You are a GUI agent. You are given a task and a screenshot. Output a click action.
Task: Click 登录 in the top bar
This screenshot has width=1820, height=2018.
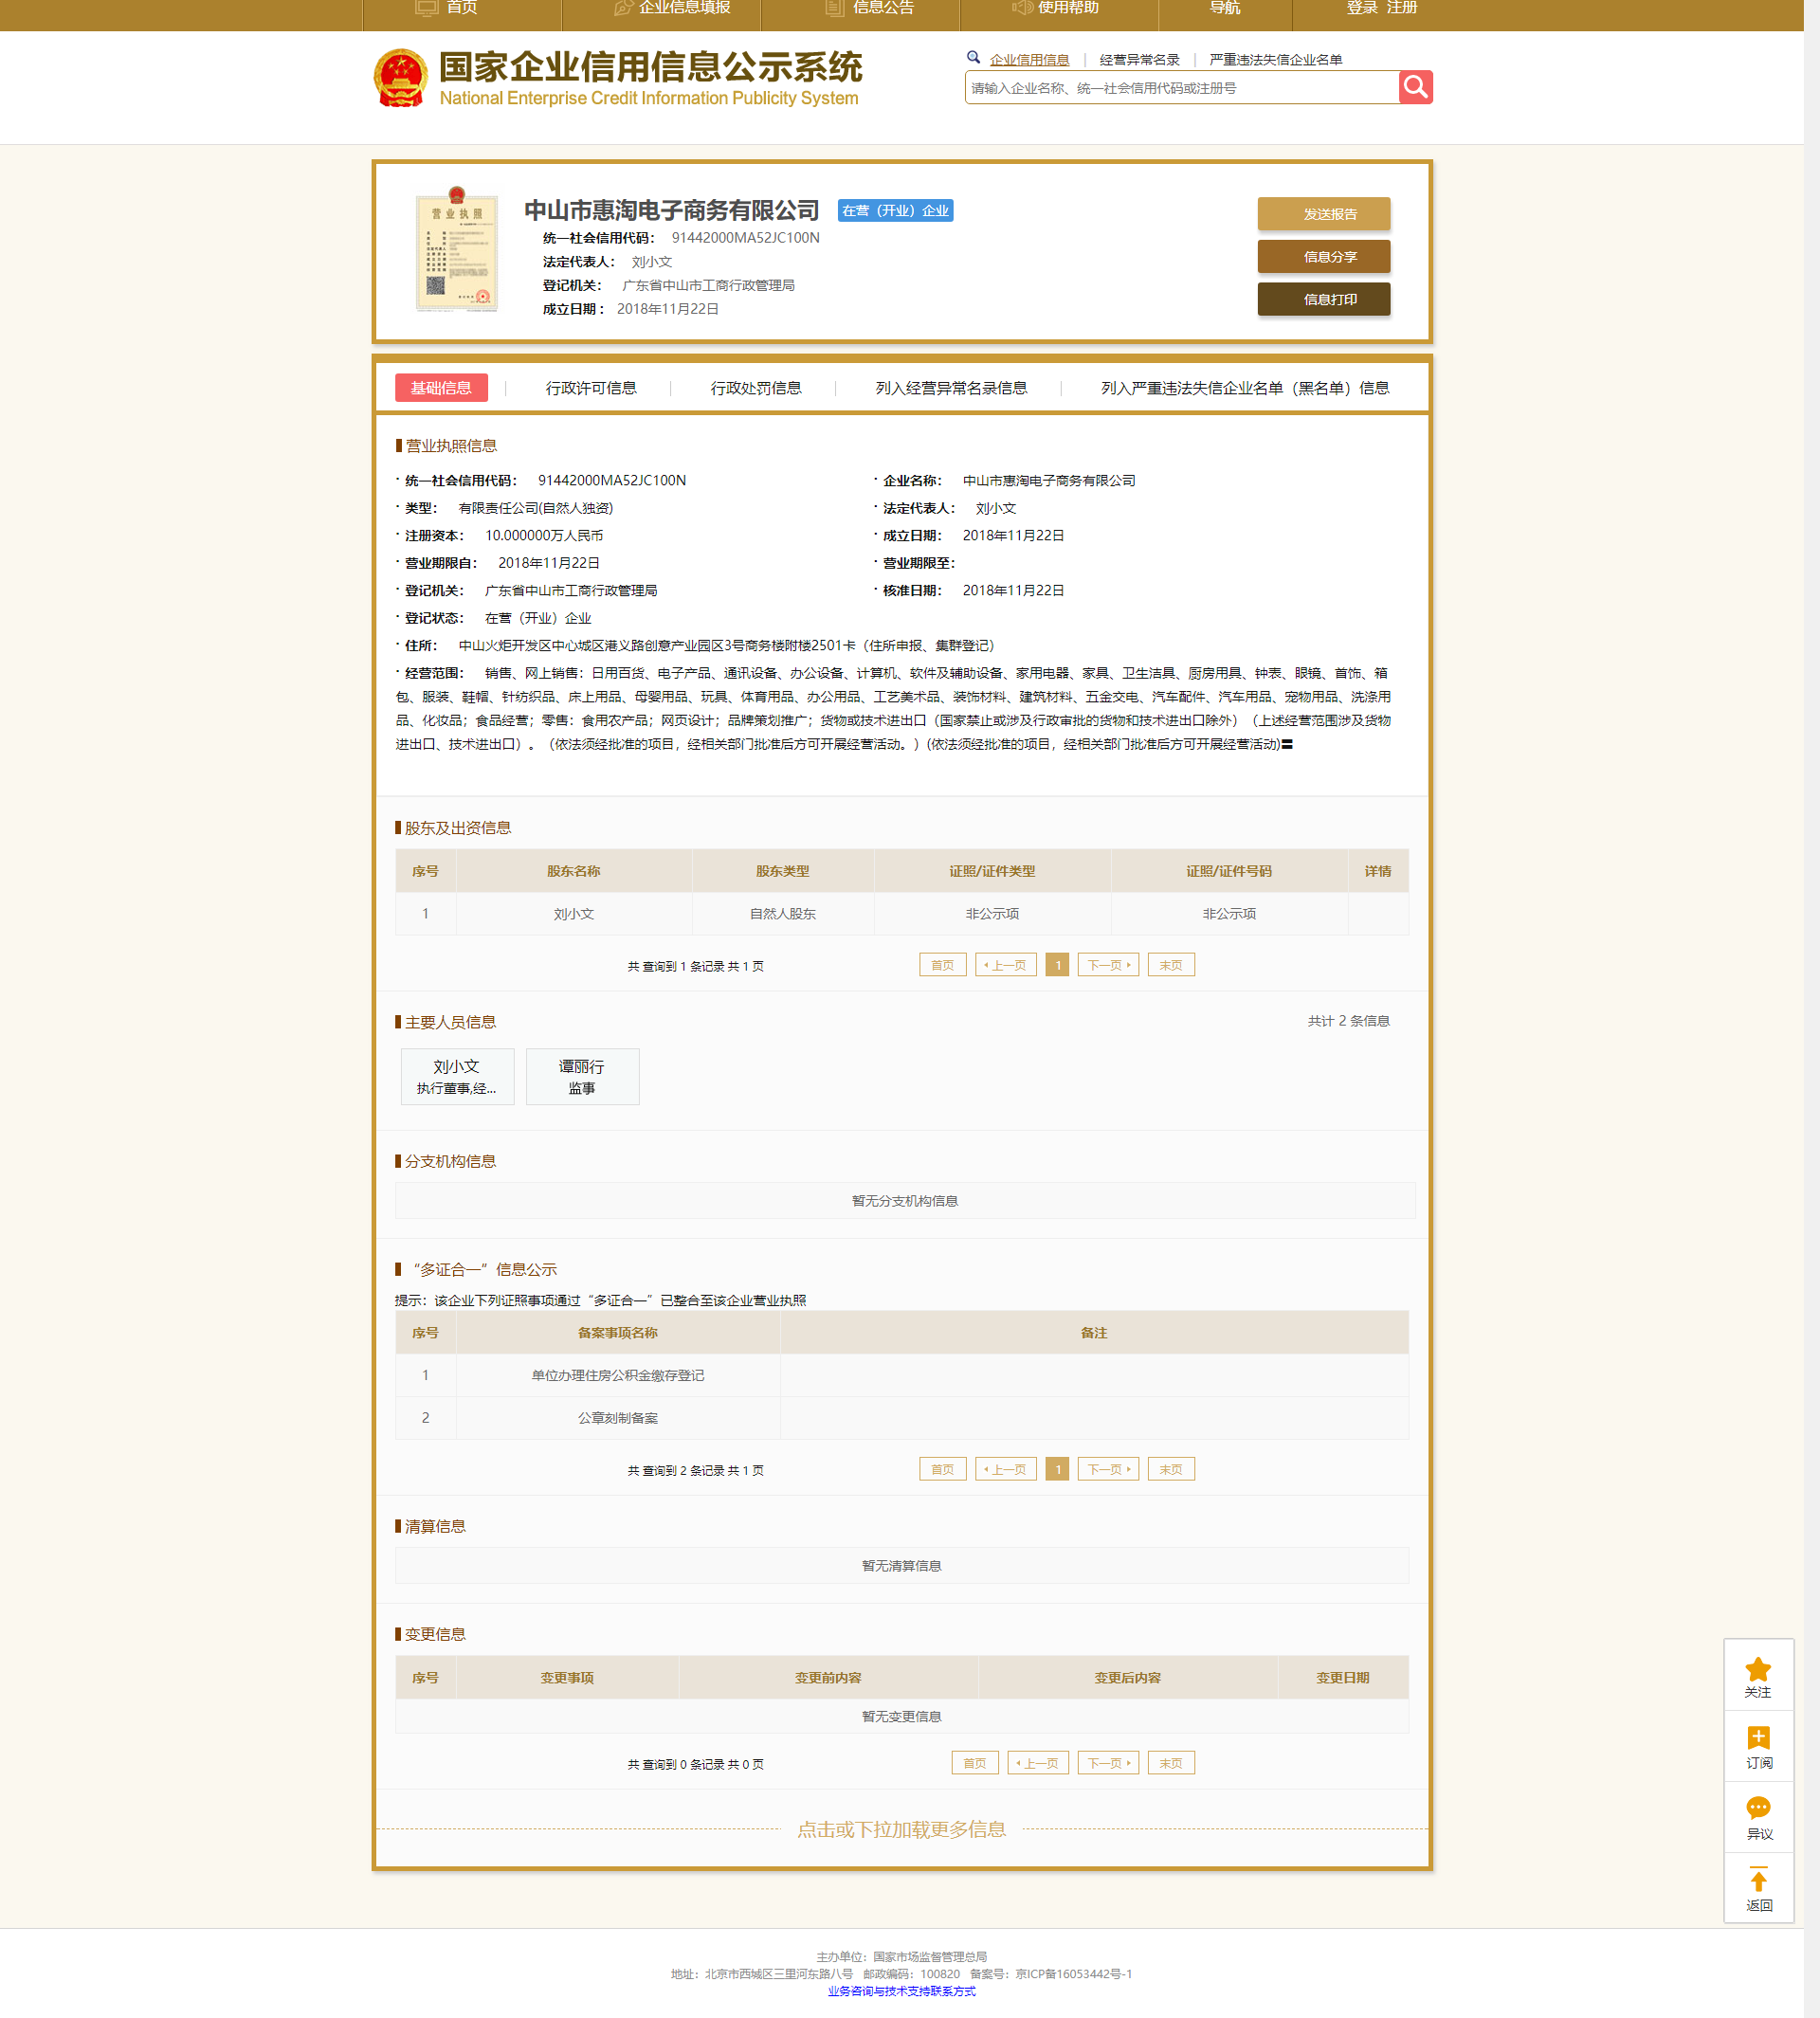1361,8
